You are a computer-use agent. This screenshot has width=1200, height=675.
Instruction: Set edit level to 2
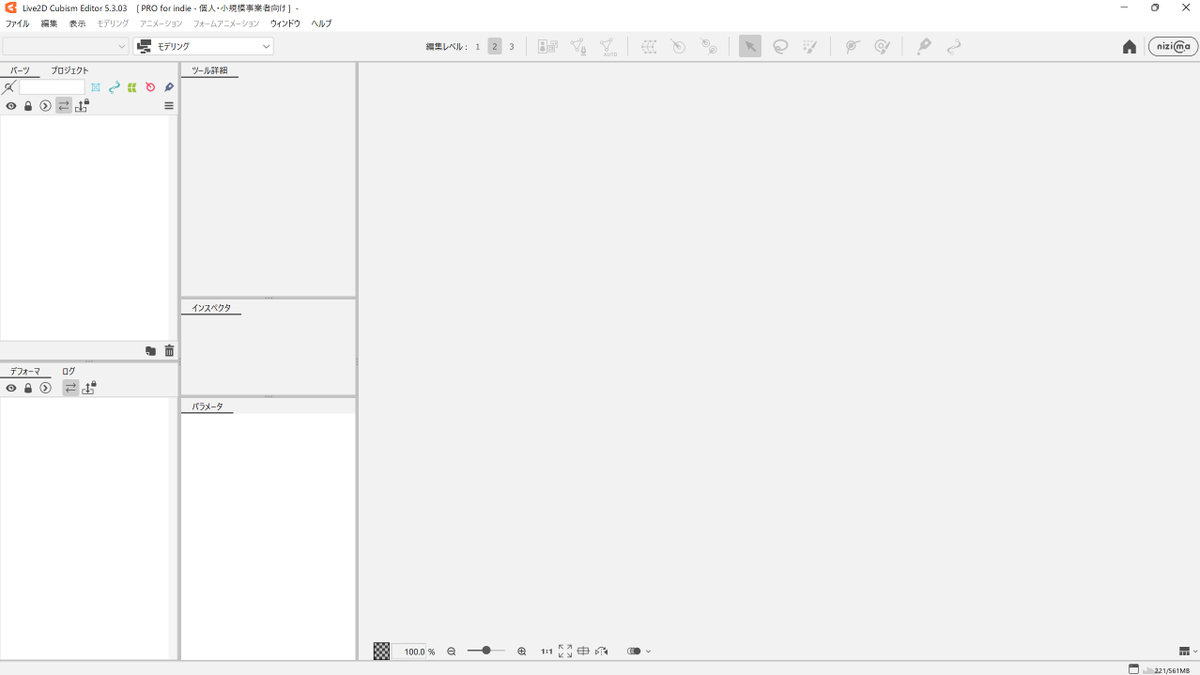pyautogui.click(x=495, y=46)
